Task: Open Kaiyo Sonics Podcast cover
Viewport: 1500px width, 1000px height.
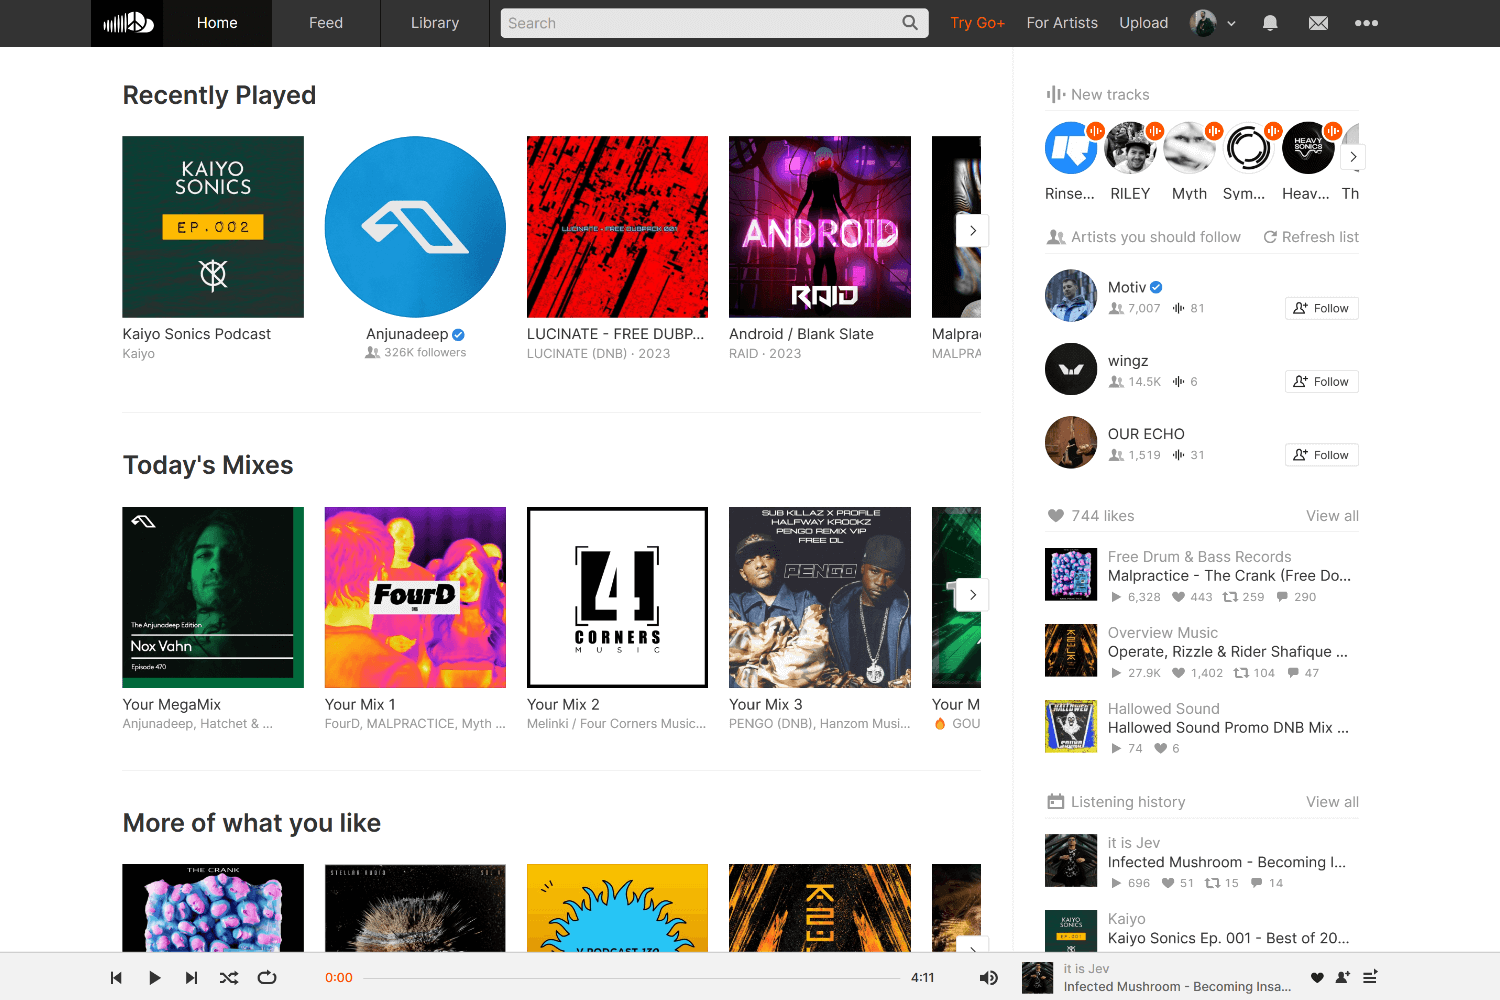Action: click(x=213, y=227)
